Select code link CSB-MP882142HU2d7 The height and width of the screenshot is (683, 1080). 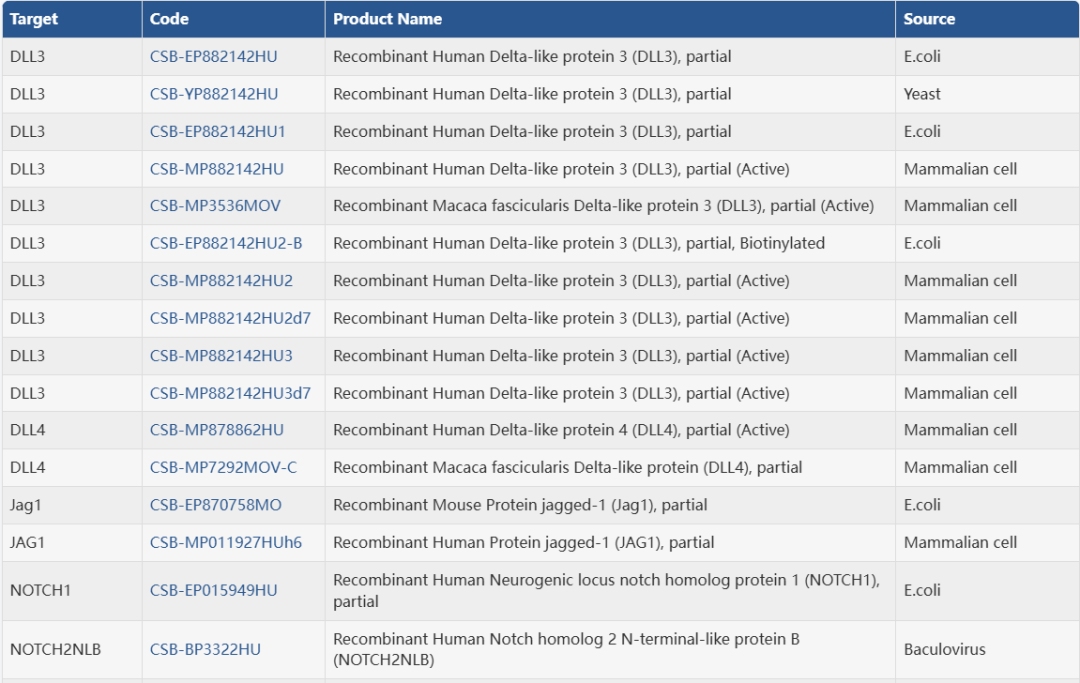point(230,318)
